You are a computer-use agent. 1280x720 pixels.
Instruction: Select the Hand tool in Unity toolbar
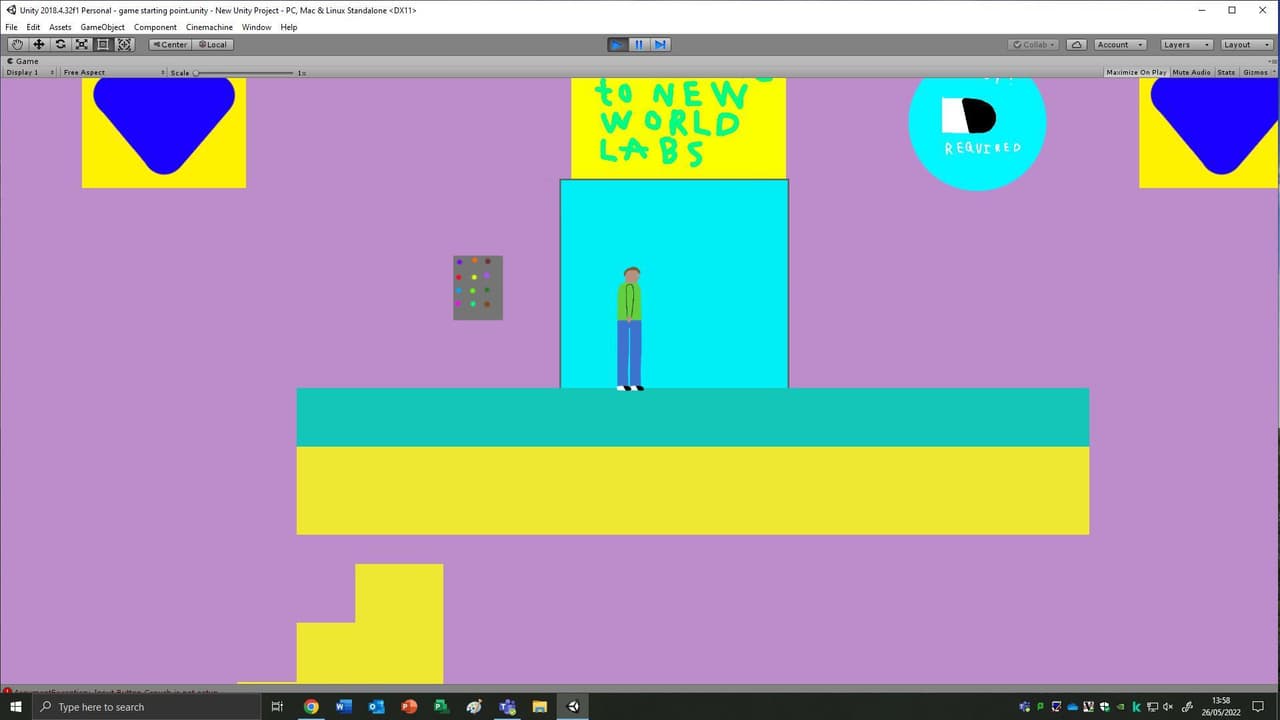pyautogui.click(x=17, y=44)
